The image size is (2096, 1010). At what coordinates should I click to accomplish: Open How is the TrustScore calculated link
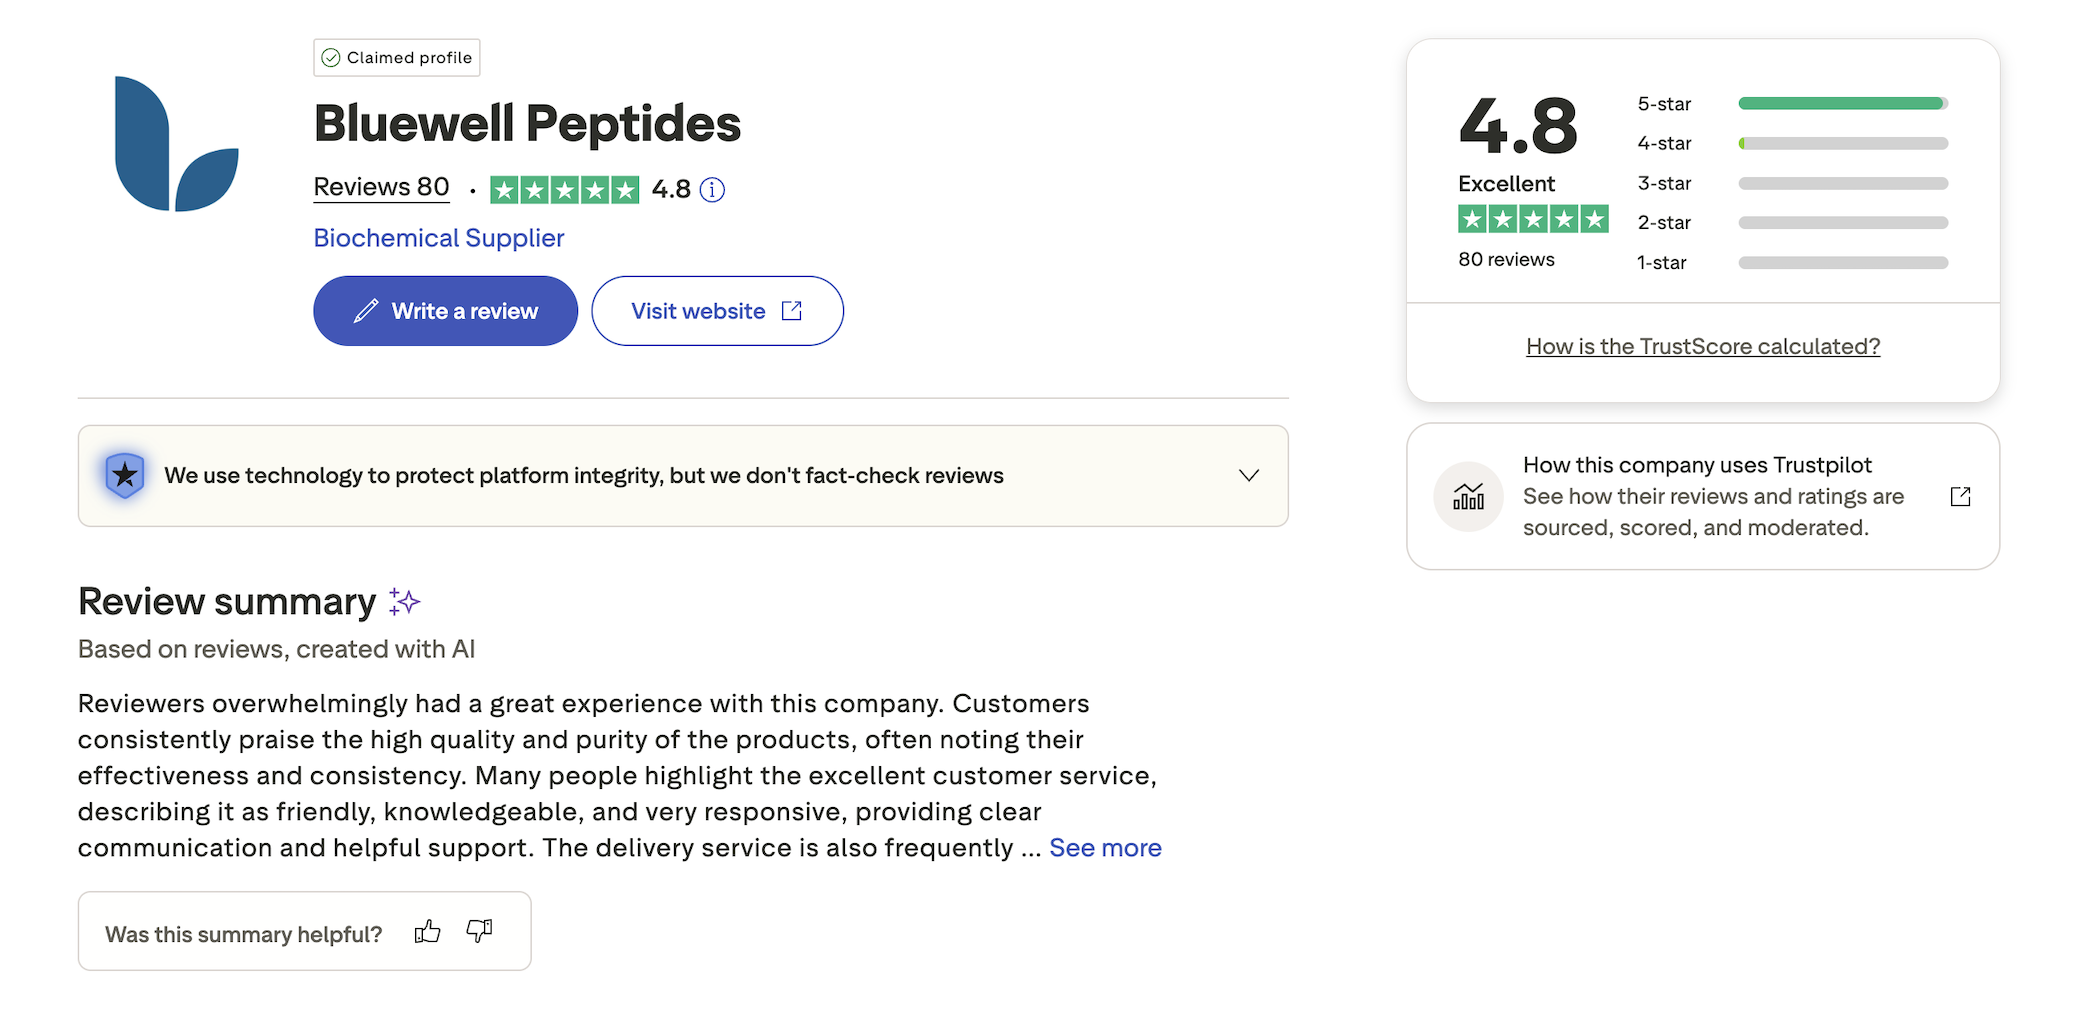(1702, 346)
